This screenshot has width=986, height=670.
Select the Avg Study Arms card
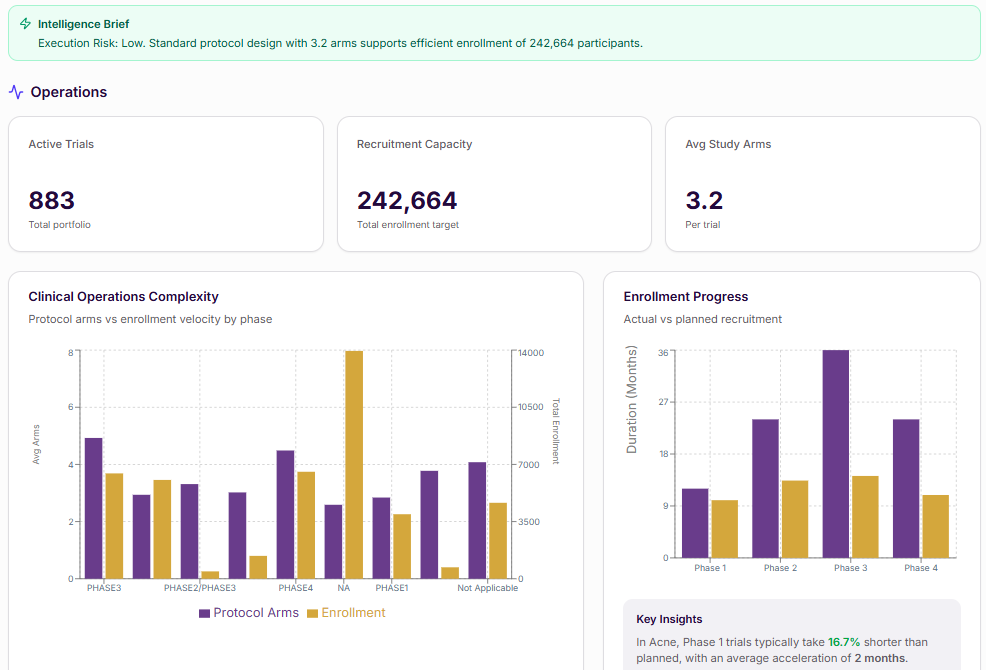[823, 184]
